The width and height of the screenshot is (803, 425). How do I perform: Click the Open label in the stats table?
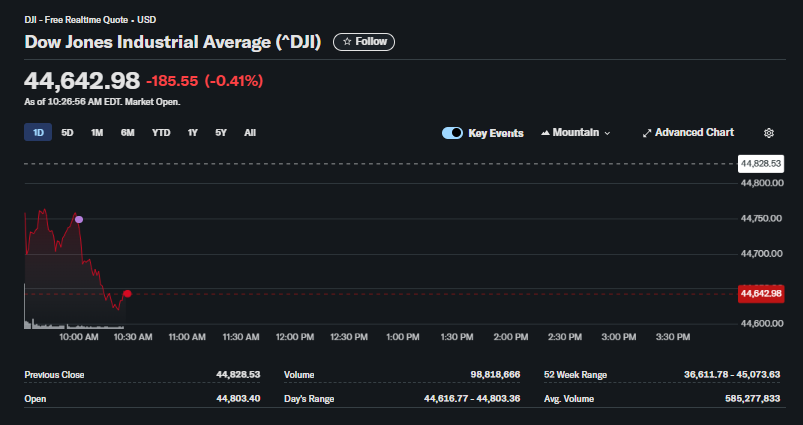[x=35, y=399]
